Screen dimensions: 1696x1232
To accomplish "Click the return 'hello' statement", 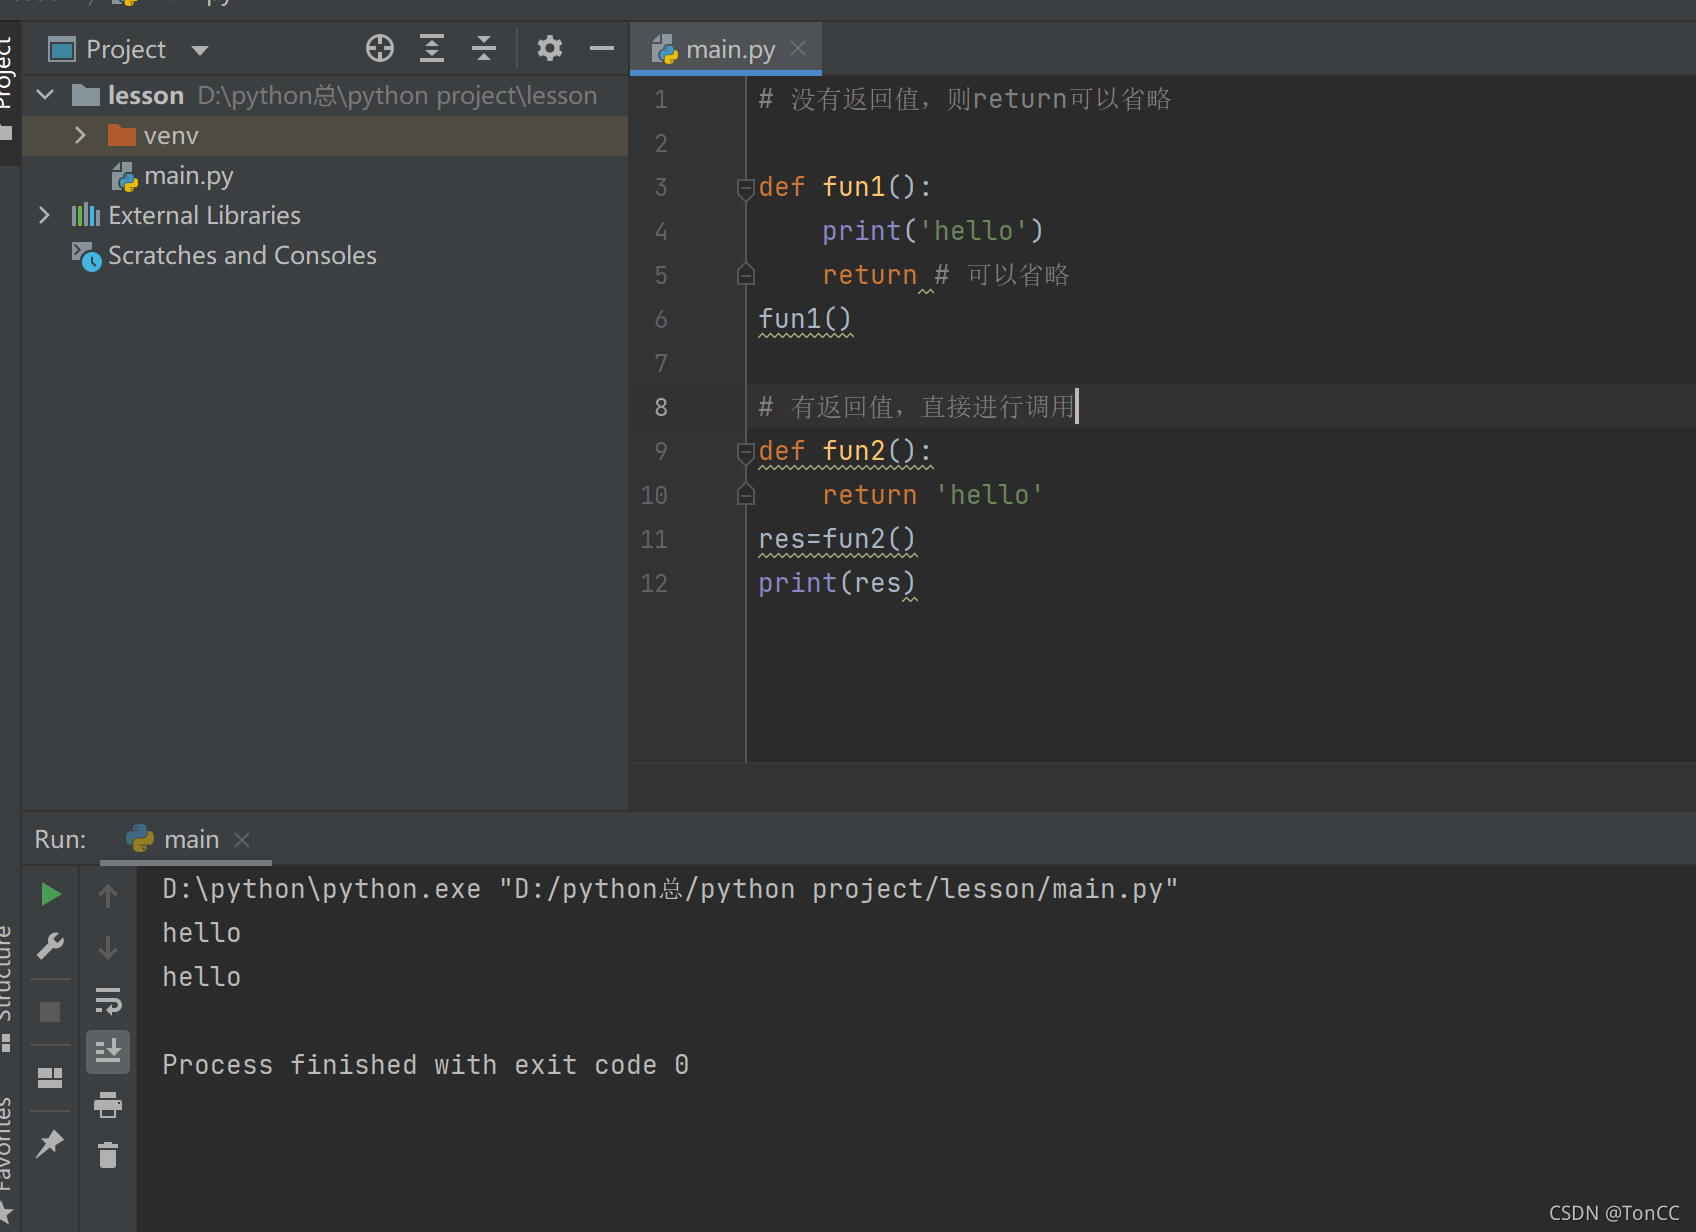I will [x=933, y=495].
